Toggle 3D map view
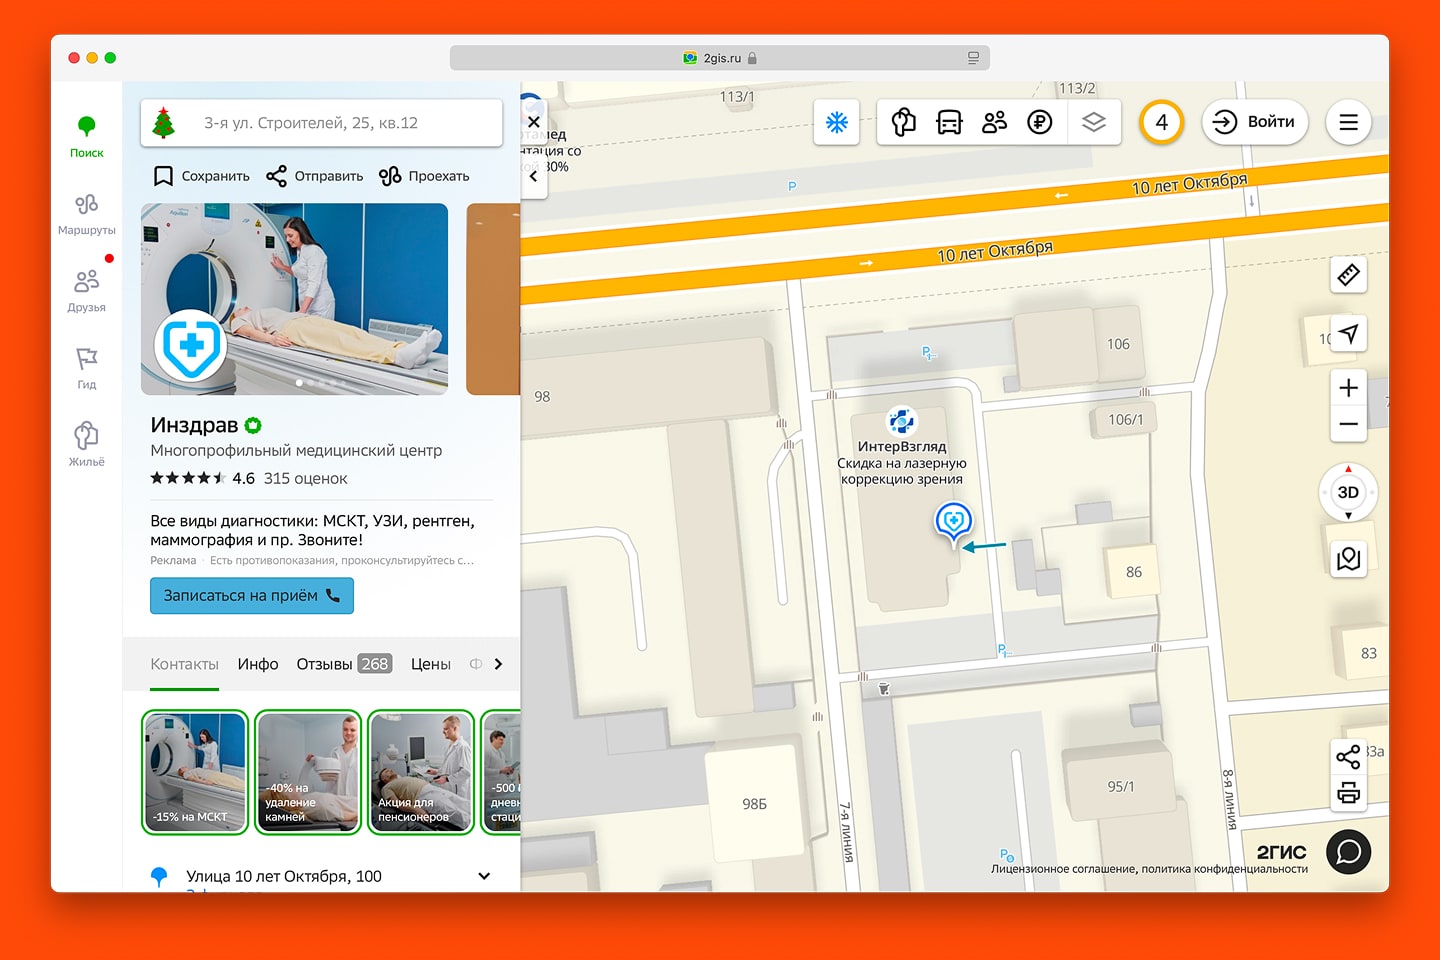The width and height of the screenshot is (1440, 960). [x=1348, y=492]
